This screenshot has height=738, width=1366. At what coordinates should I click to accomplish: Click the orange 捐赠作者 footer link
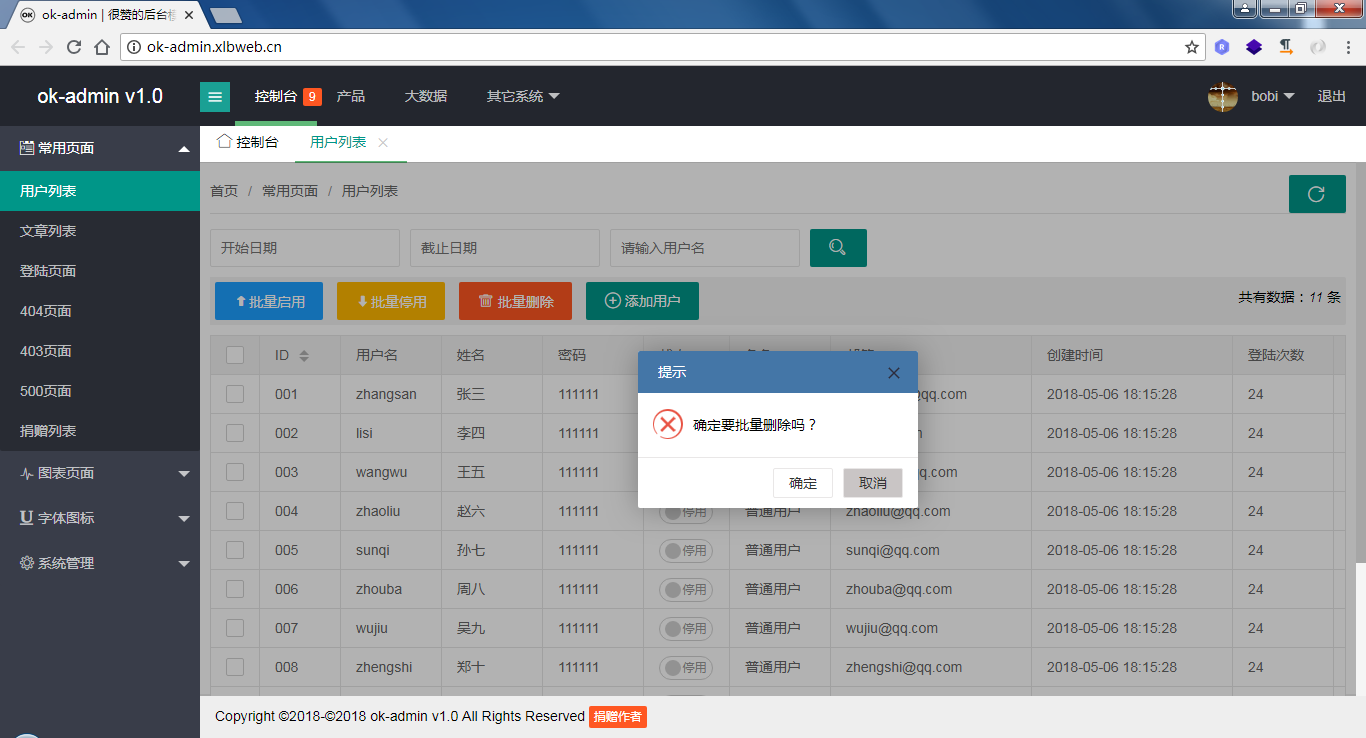(618, 716)
